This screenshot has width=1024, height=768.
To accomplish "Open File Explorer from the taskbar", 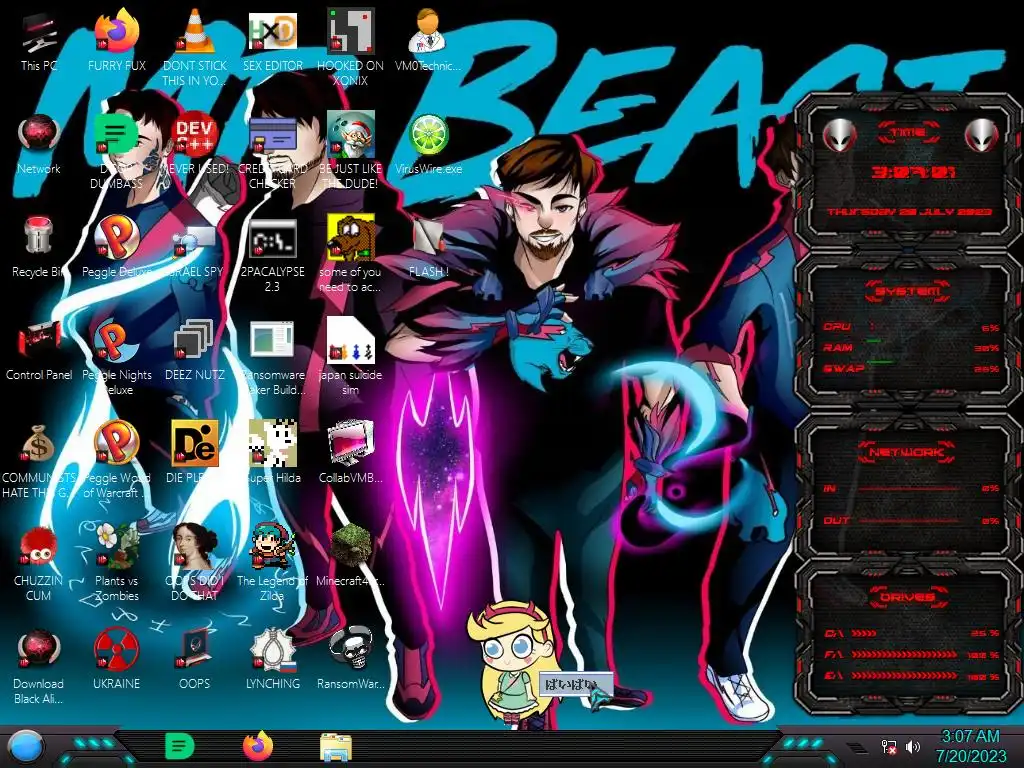I will point(336,748).
